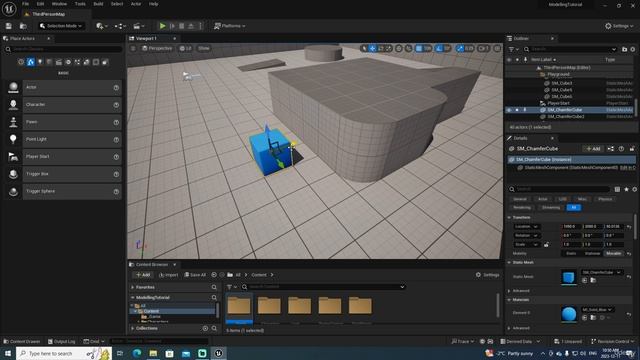The width and height of the screenshot is (640, 360).
Task: Select the Rendering filter in Details
Action: click(522, 208)
